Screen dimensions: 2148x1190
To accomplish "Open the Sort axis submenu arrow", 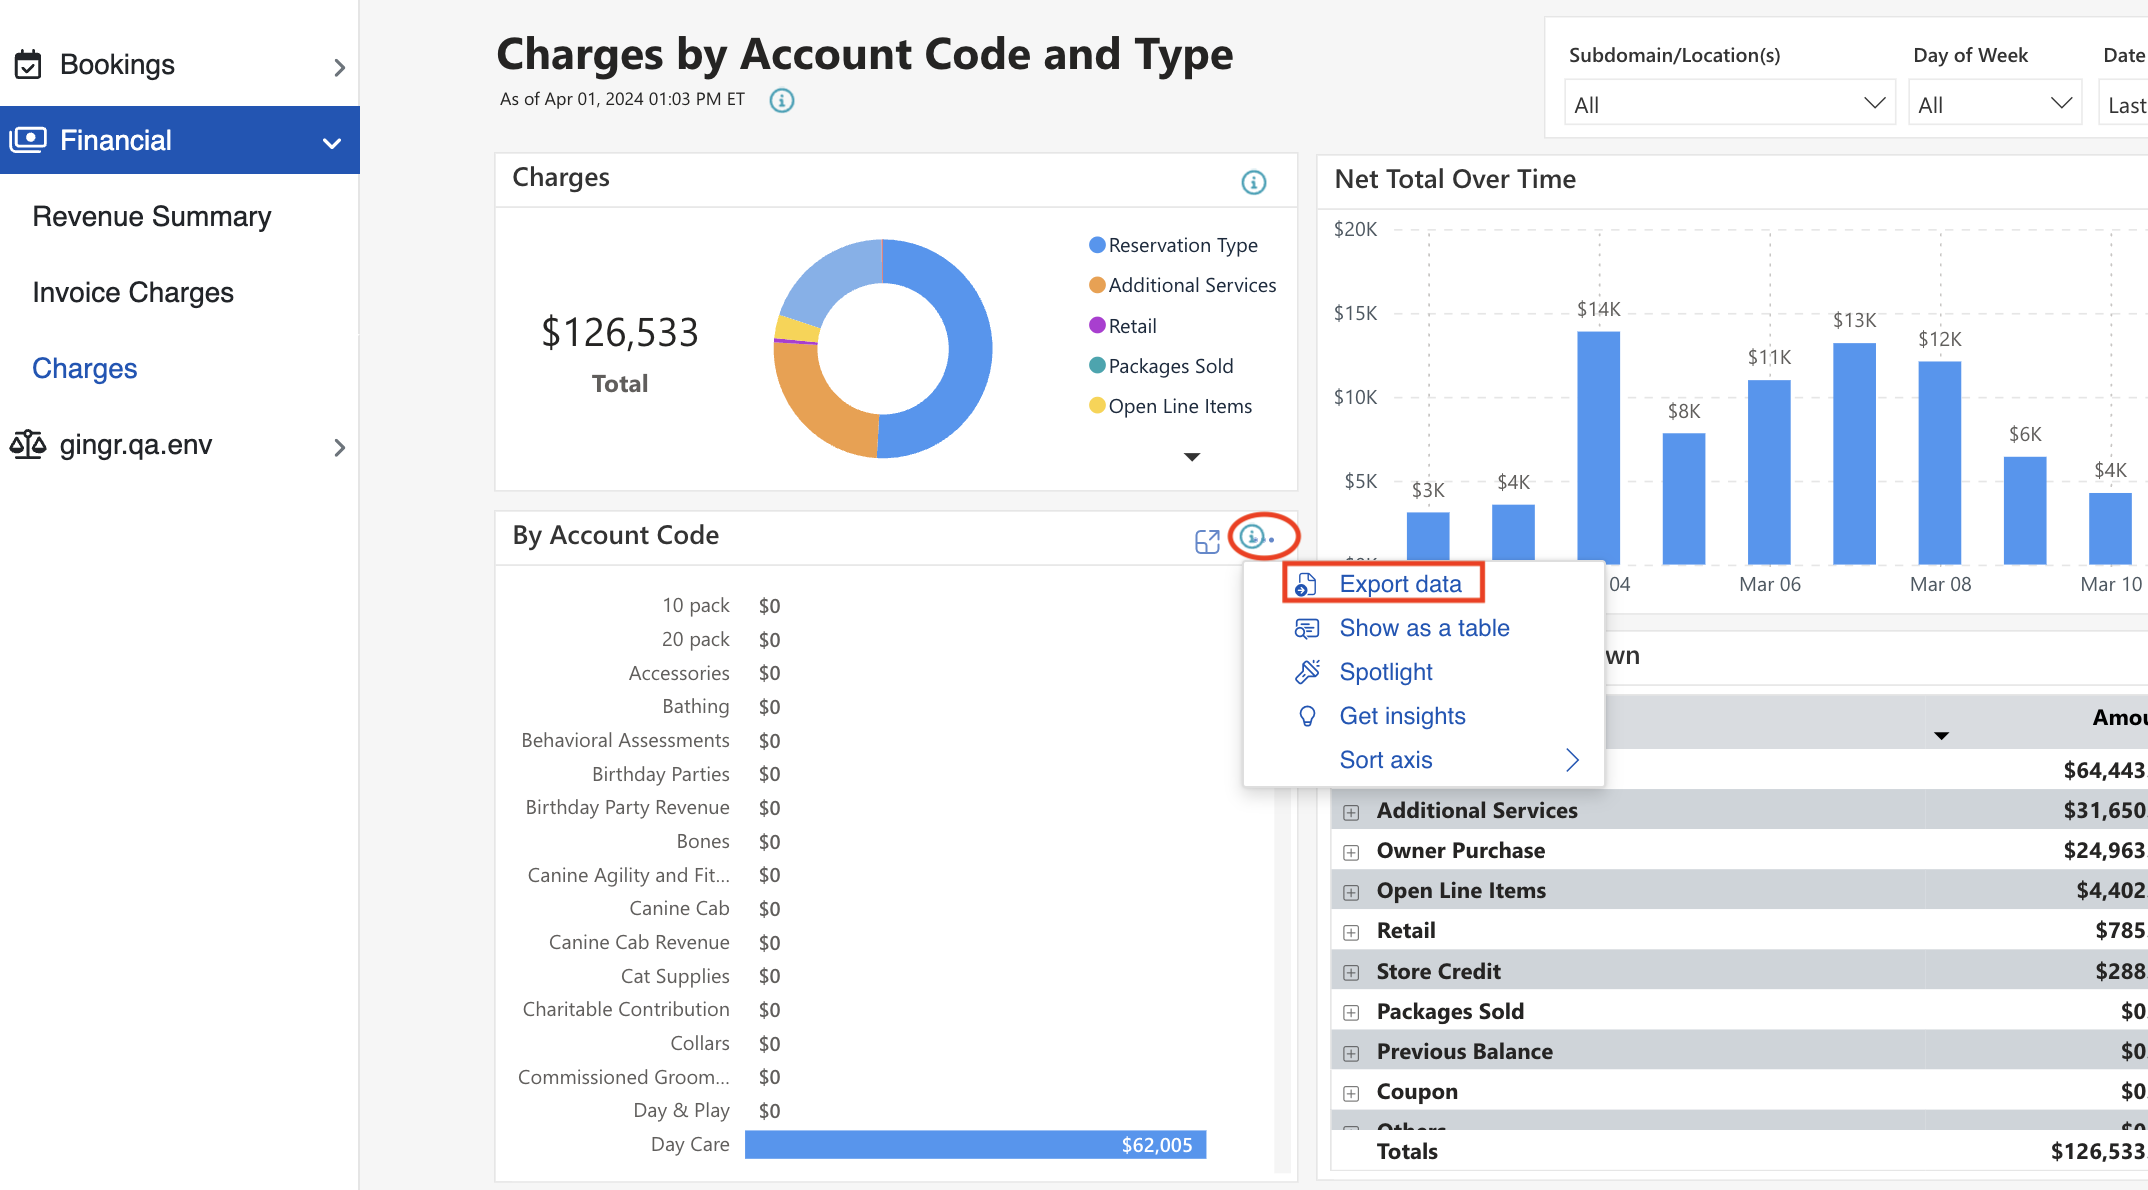I will (x=1572, y=760).
